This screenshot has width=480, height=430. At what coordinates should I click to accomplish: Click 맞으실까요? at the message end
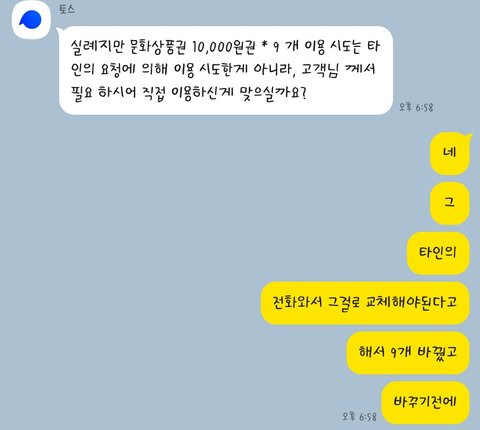tap(273, 93)
